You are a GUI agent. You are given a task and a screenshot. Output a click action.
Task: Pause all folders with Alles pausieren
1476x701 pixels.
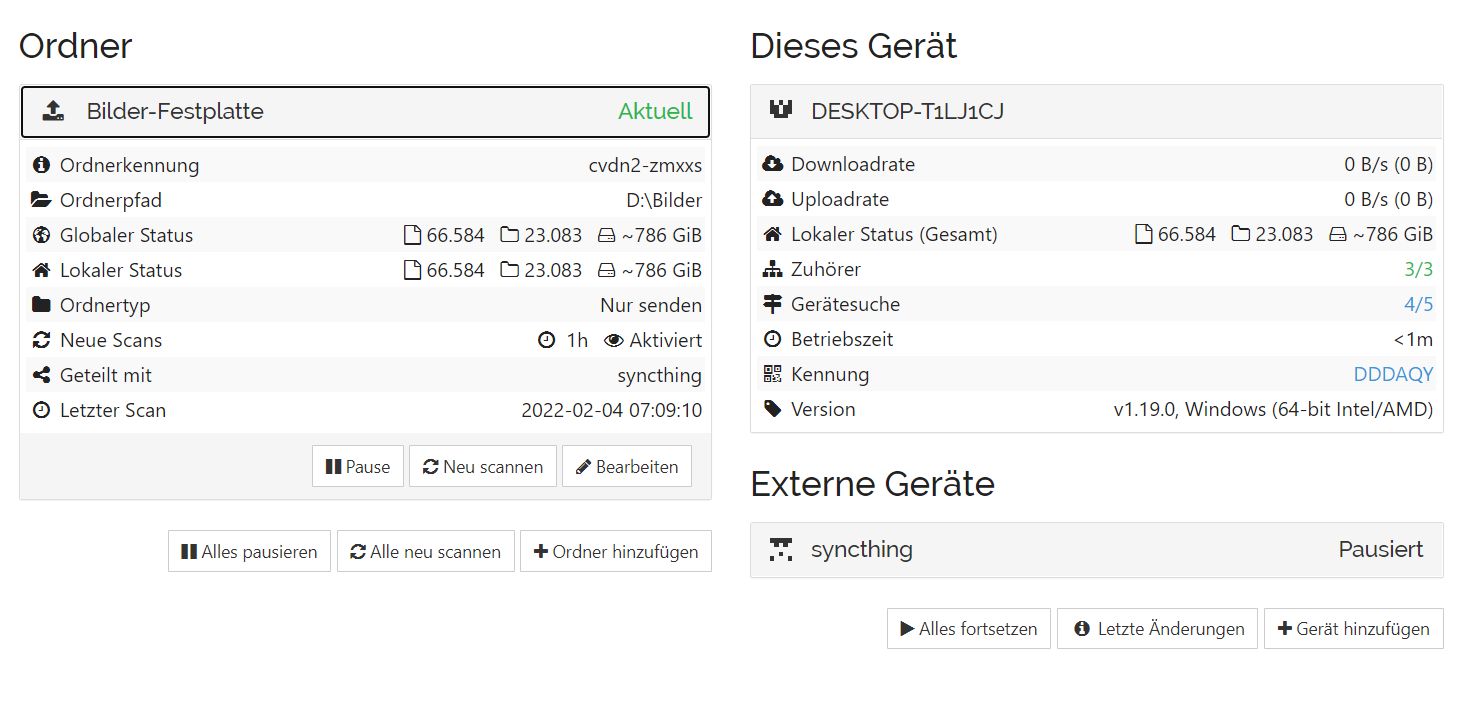tap(249, 552)
